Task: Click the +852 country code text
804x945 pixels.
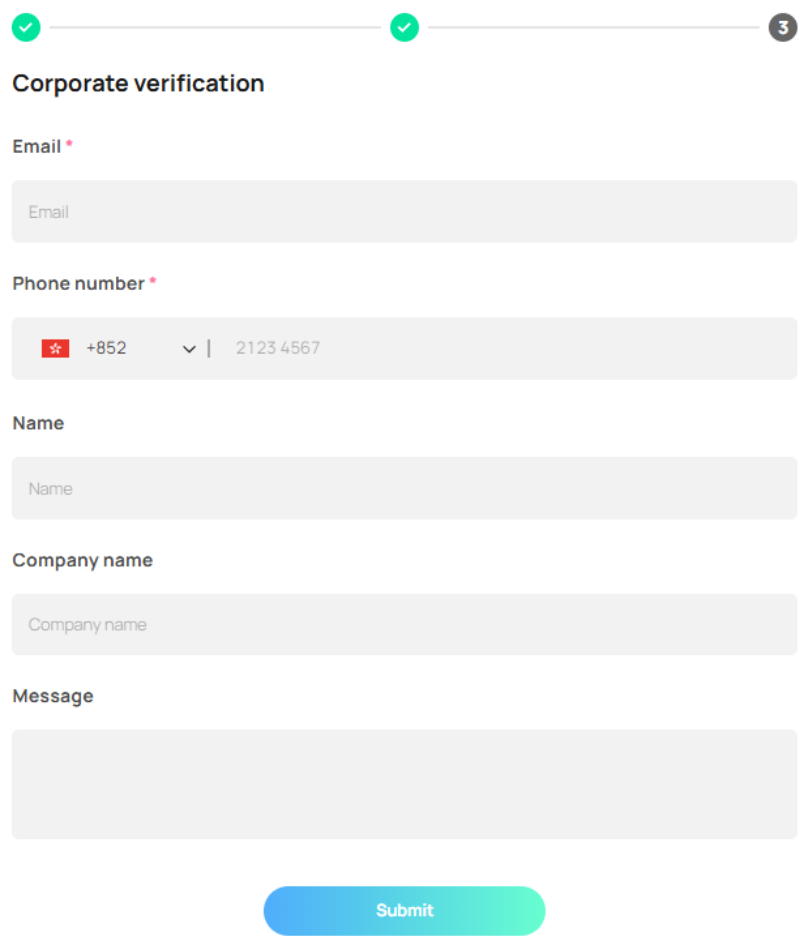Action: 106,348
